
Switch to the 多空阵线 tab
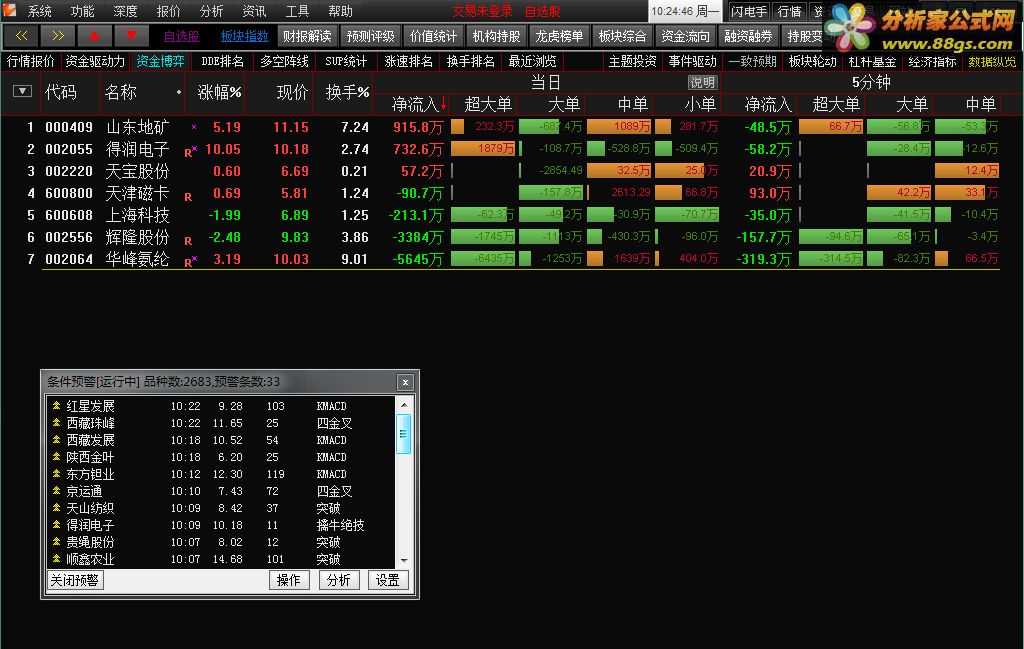click(284, 61)
